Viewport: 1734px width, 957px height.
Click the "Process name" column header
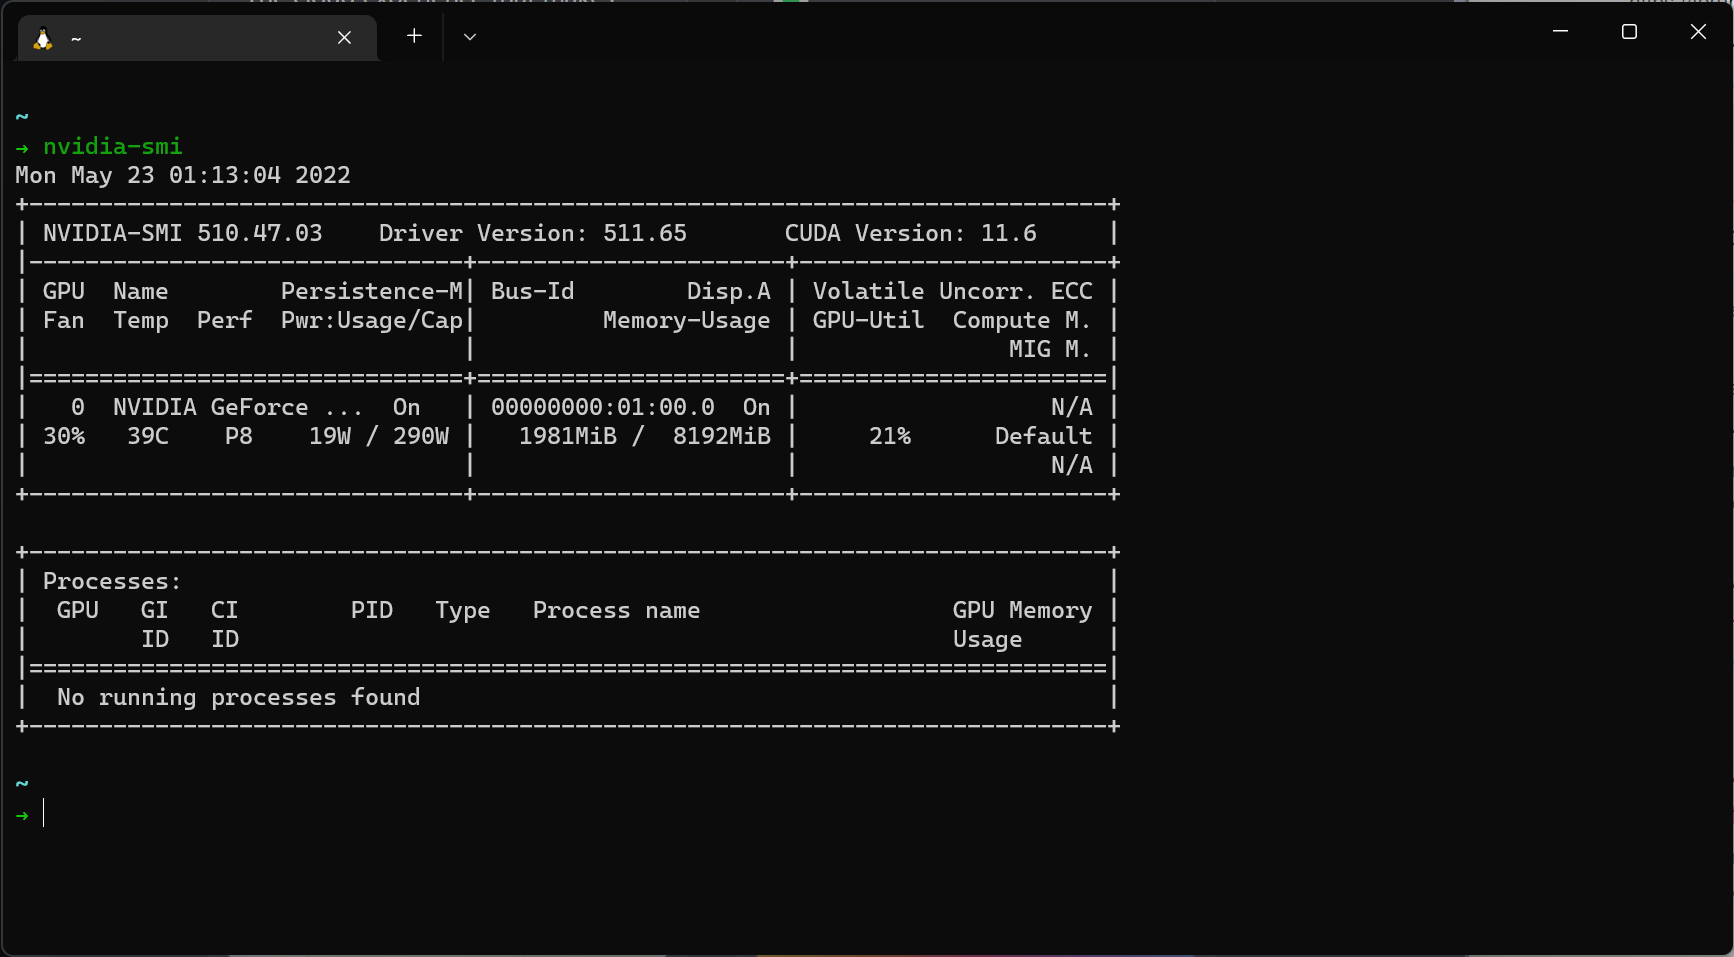(617, 611)
